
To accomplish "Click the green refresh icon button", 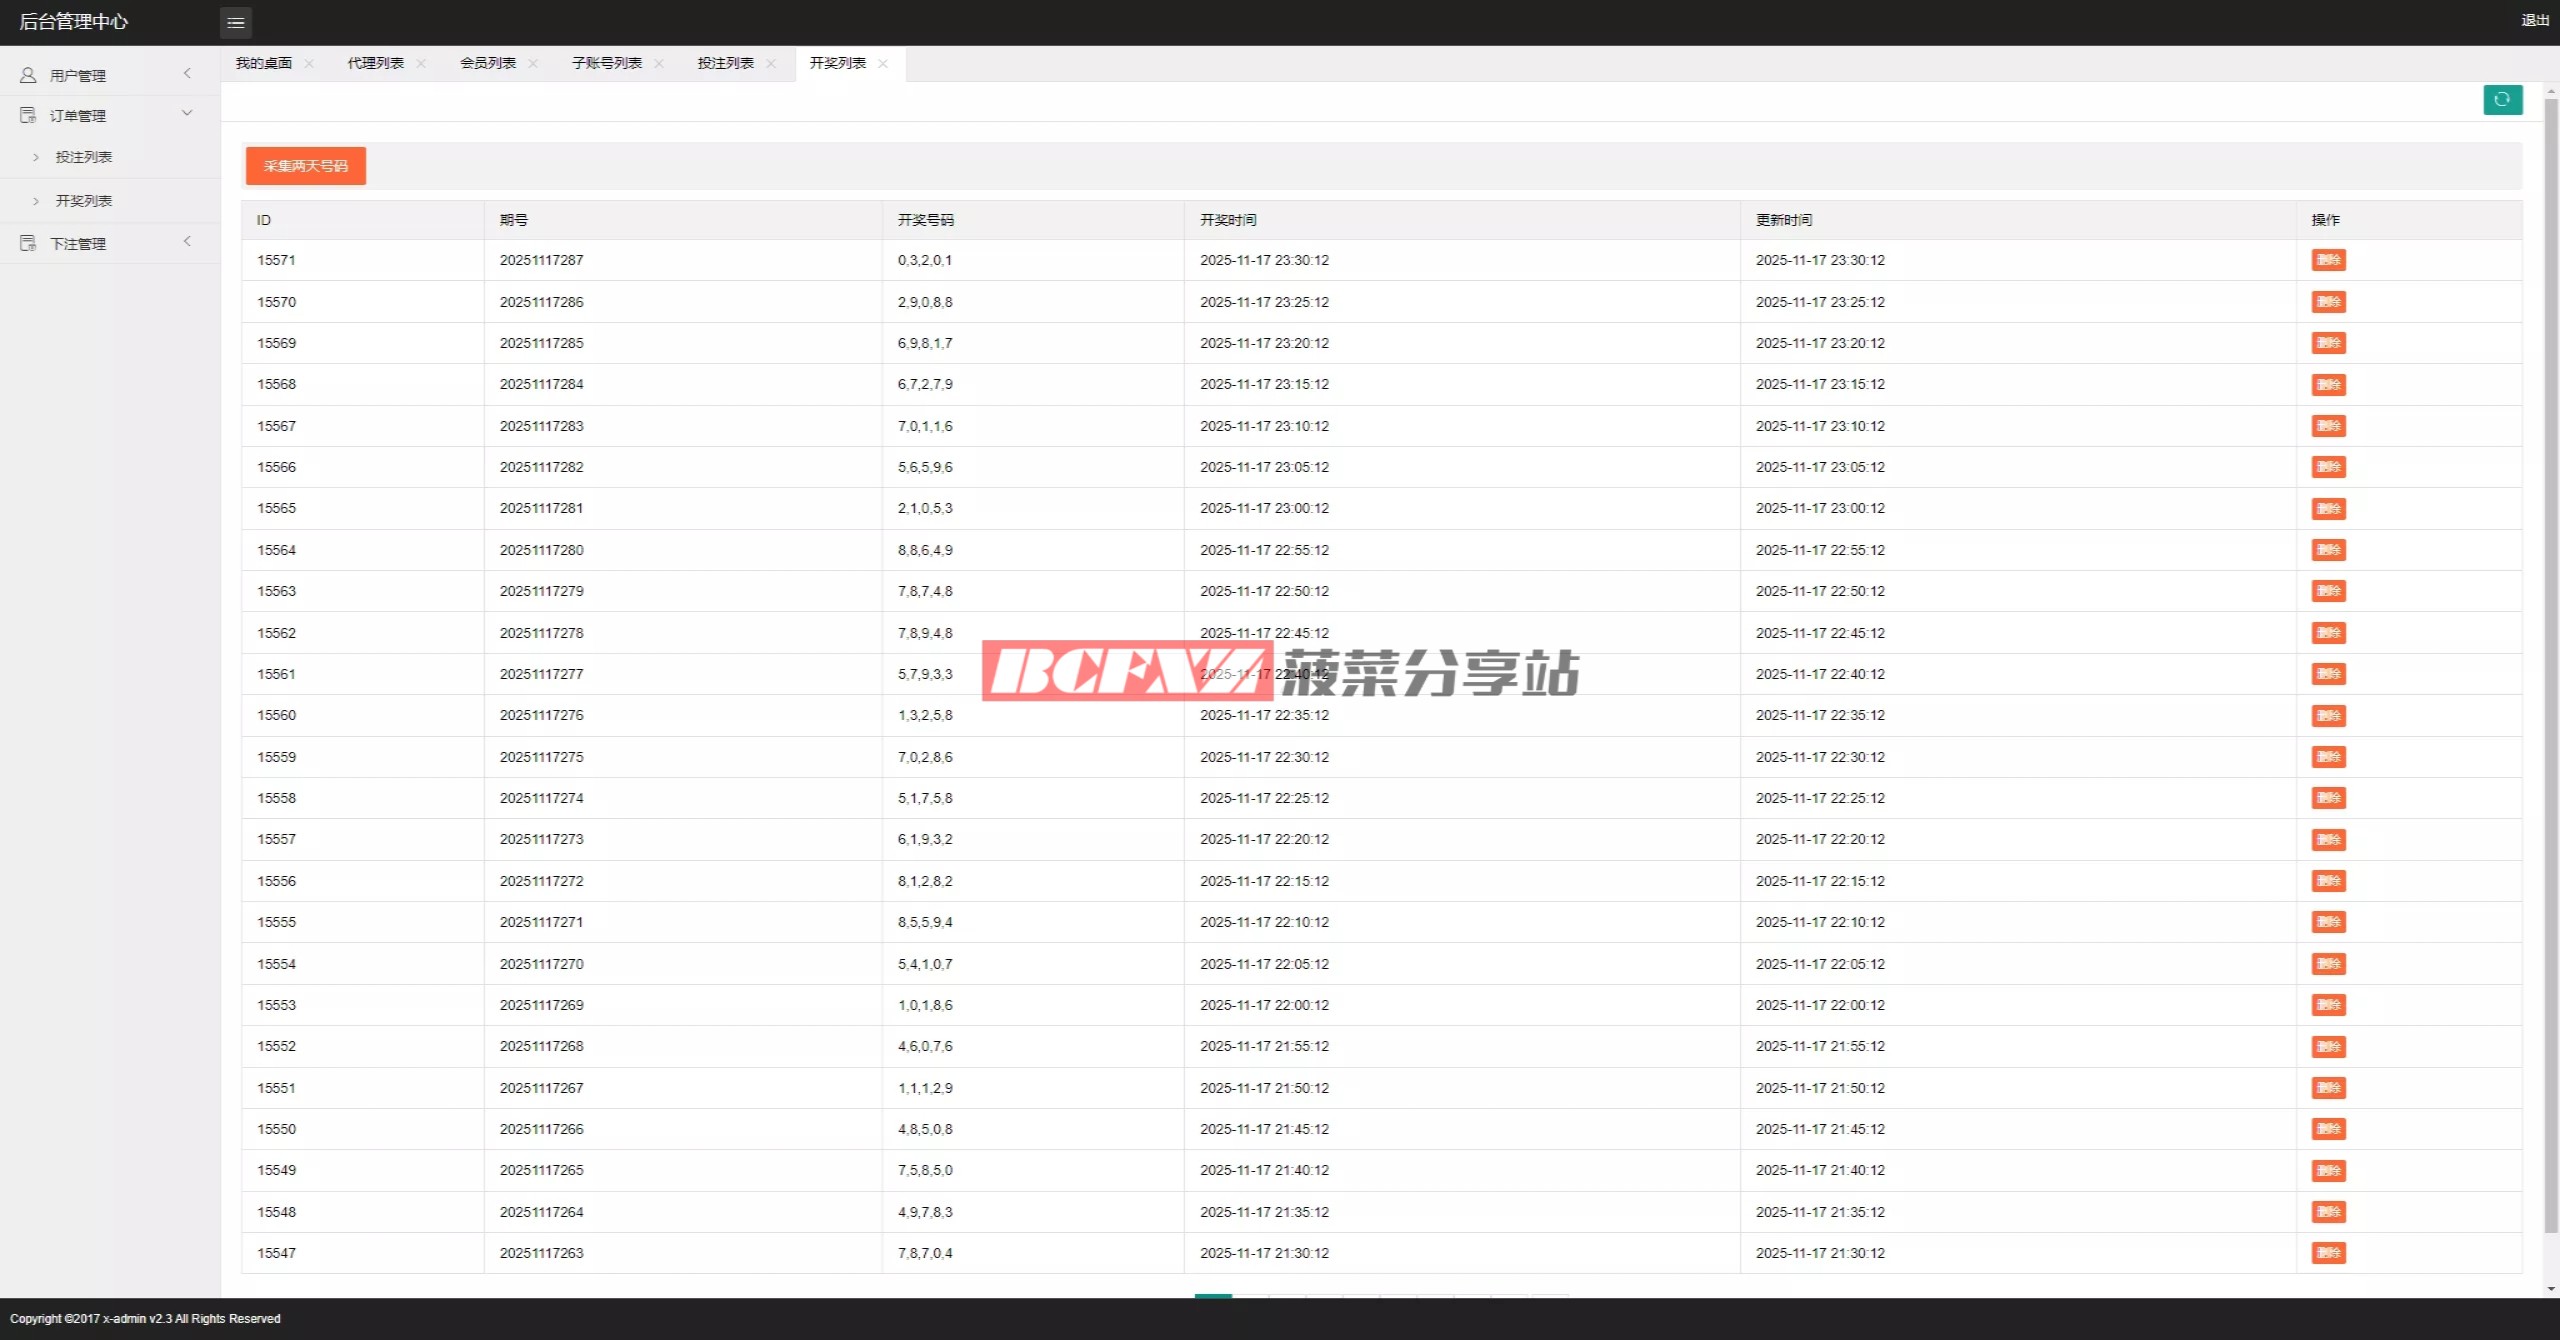I will [x=2502, y=100].
